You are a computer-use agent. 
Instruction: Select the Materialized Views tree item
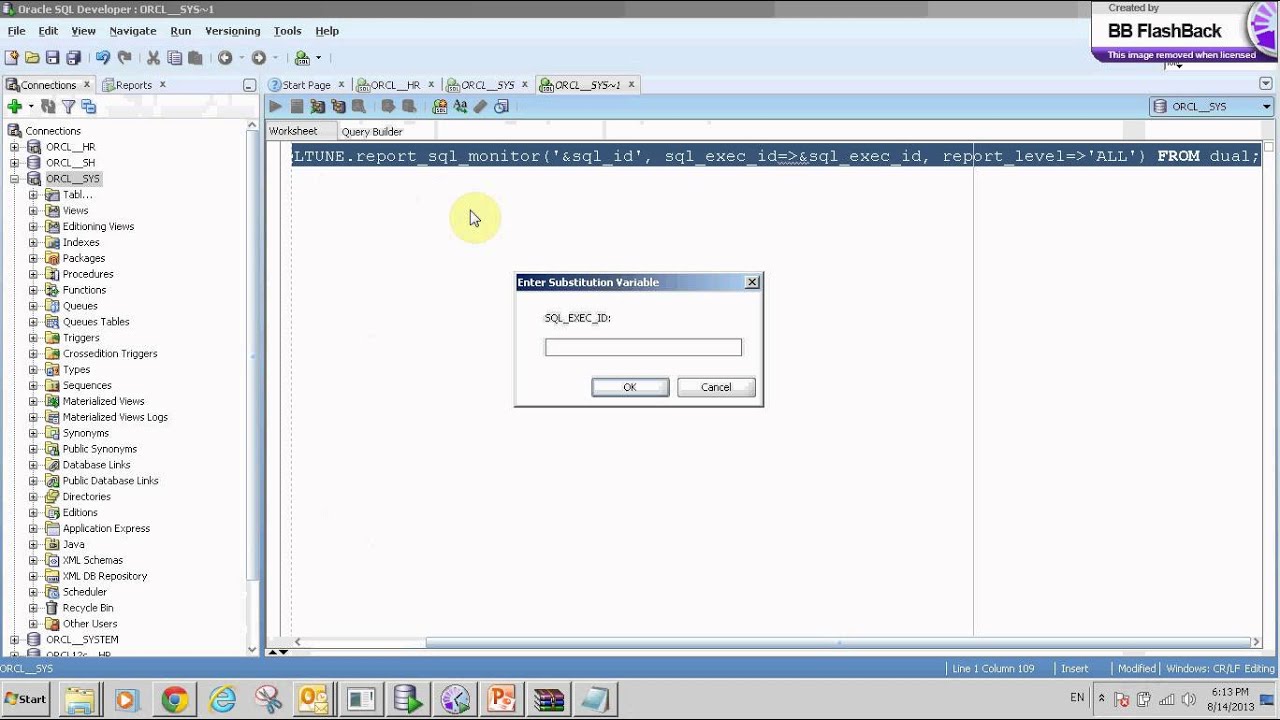(x=103, y=401)
